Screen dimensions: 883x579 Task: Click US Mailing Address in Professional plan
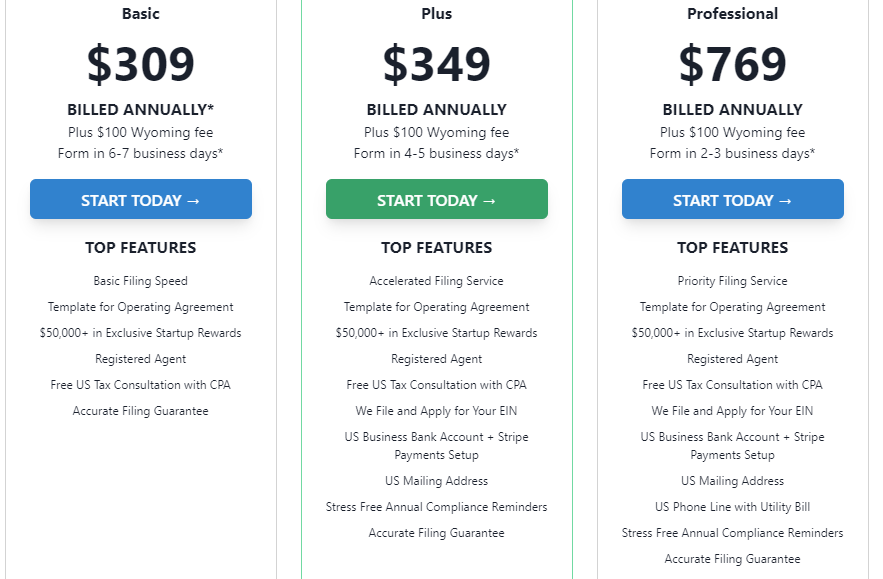[x=733, y=481]
